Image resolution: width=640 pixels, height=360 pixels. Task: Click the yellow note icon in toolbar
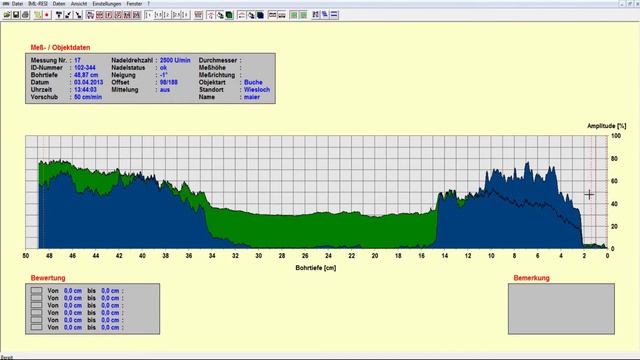(38, 15)
